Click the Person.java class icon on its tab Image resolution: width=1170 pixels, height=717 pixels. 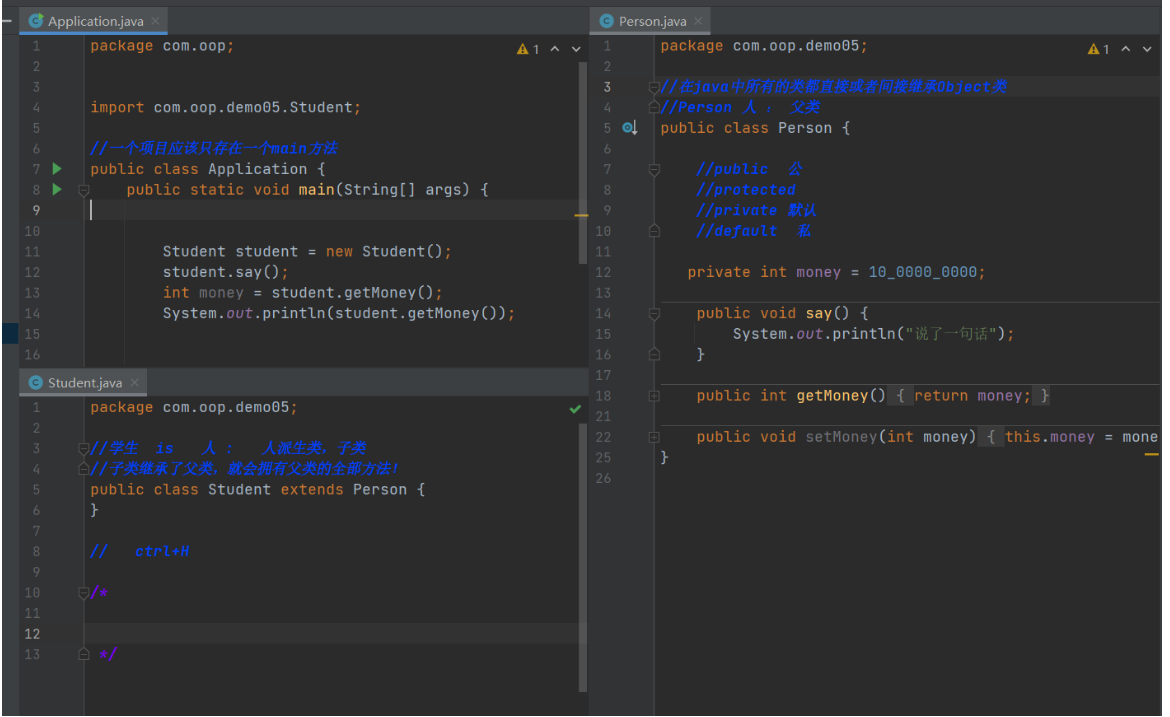tap(607, 21)
